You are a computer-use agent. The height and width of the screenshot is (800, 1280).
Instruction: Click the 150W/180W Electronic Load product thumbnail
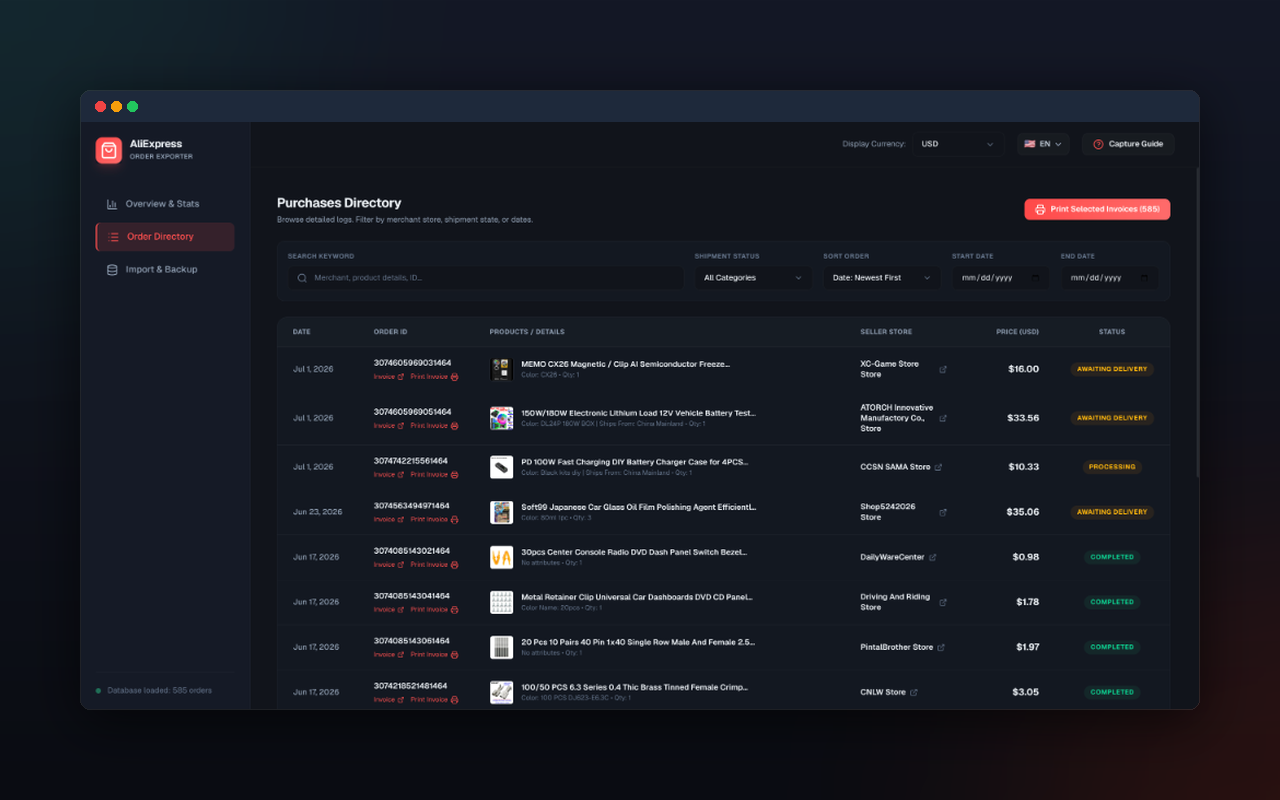click(x=501, y=418)
